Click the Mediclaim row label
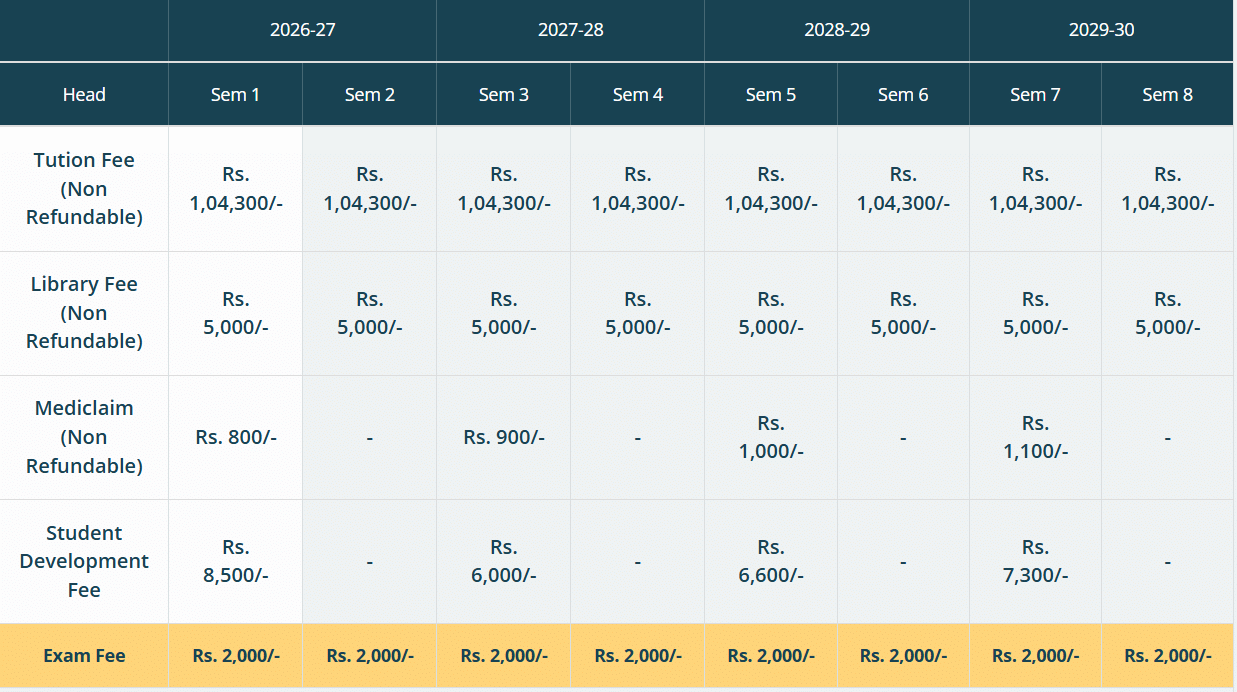Image resolution: width=1237 pixels, height=692 pixels. pyautogui.click(x=84, y=437)
